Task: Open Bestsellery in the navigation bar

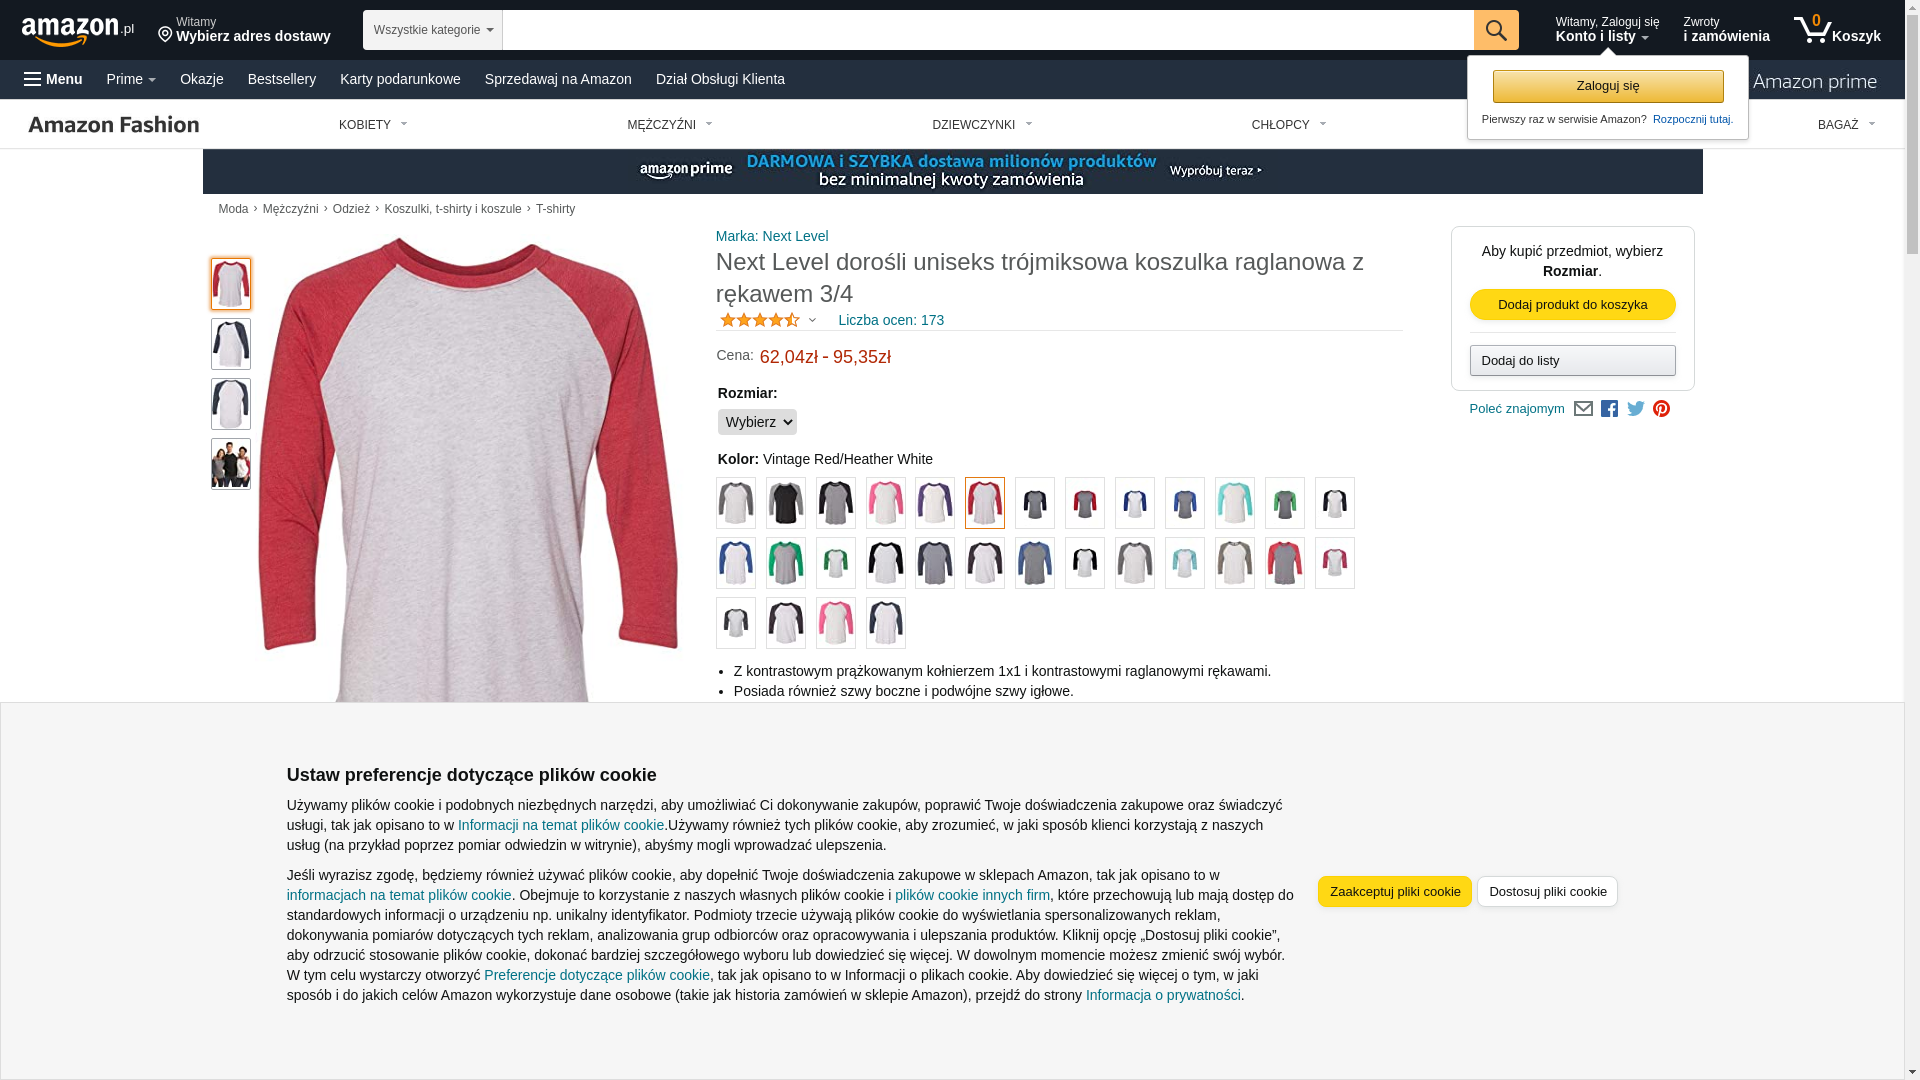Action: coord(282,79)
